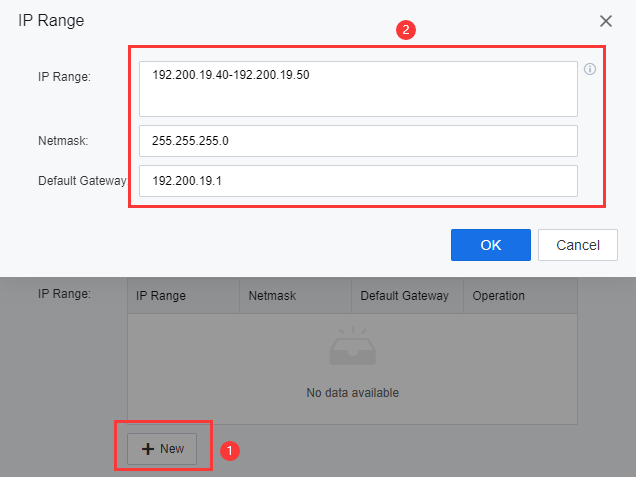Close the IP Range dialog with X

pos(606,21)
